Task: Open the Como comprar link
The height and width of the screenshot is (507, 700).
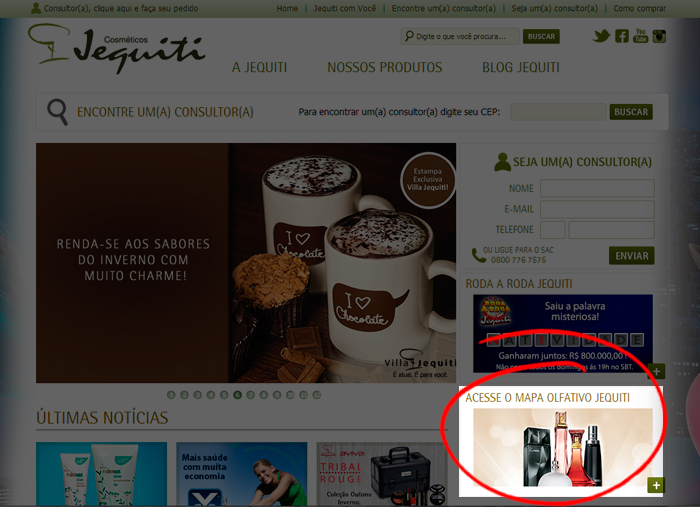Action: click(x=639, y=8)
